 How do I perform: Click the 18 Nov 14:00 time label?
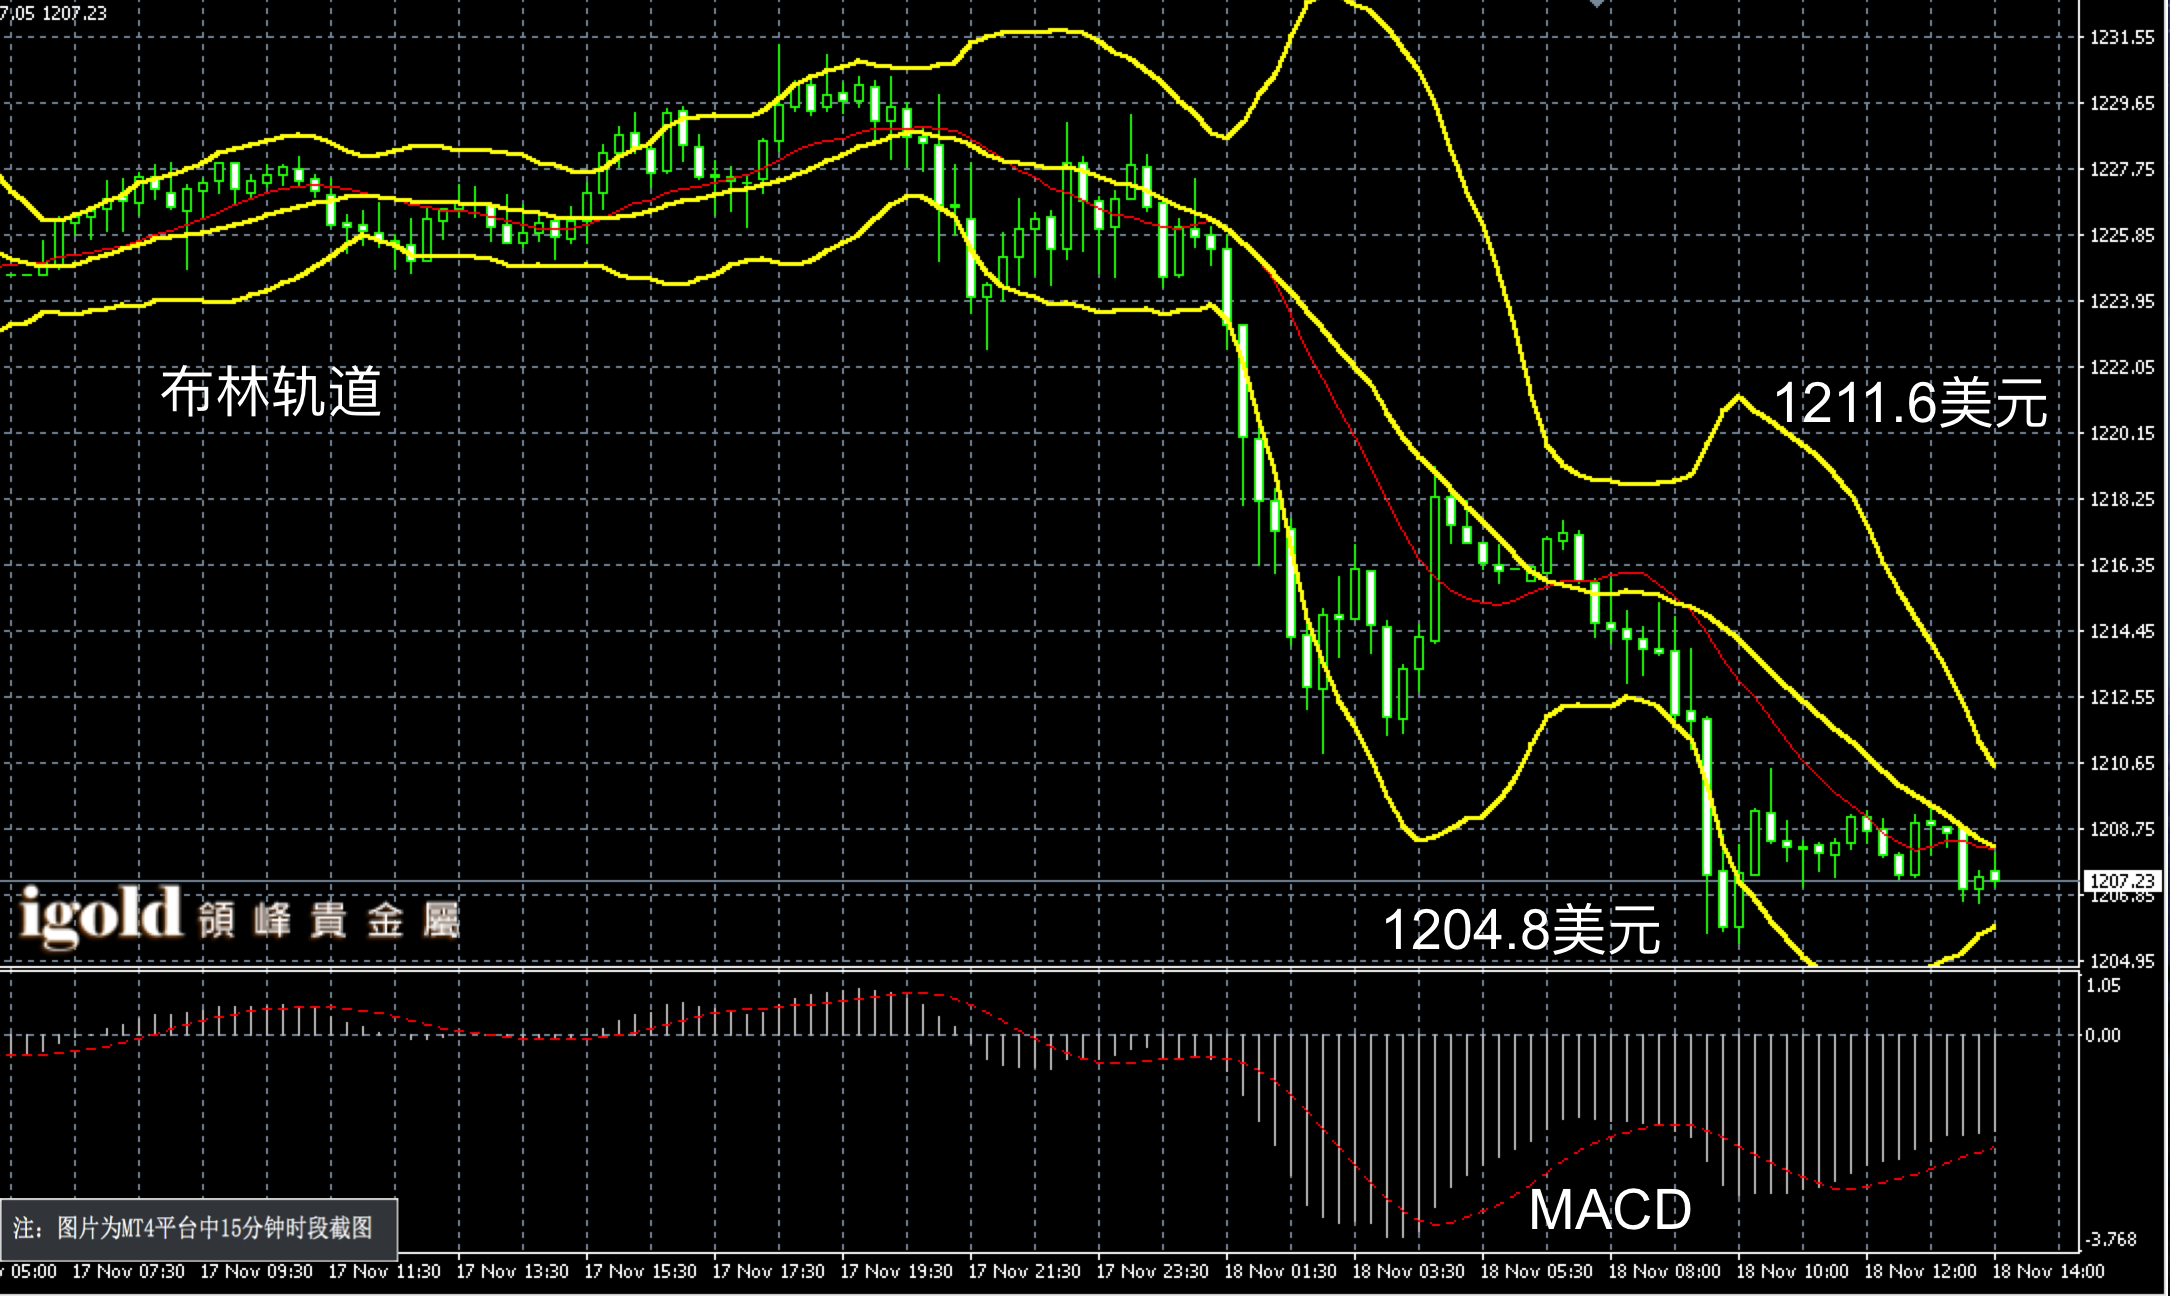pyautogui.click(x=2048, y=1271)
